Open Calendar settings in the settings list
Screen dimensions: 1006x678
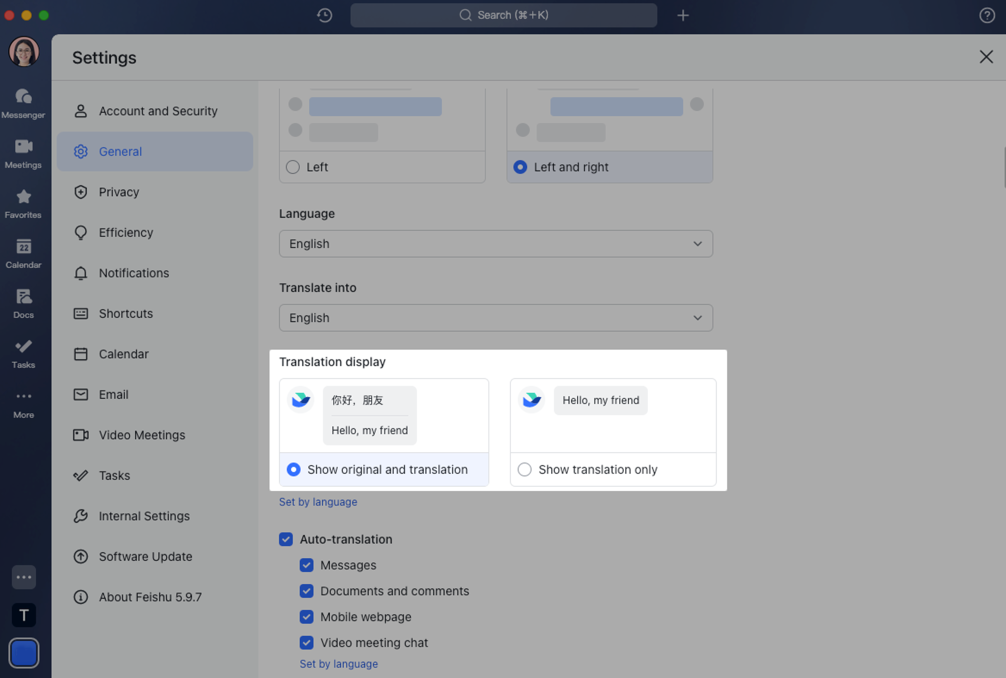(x=155, y=354)
